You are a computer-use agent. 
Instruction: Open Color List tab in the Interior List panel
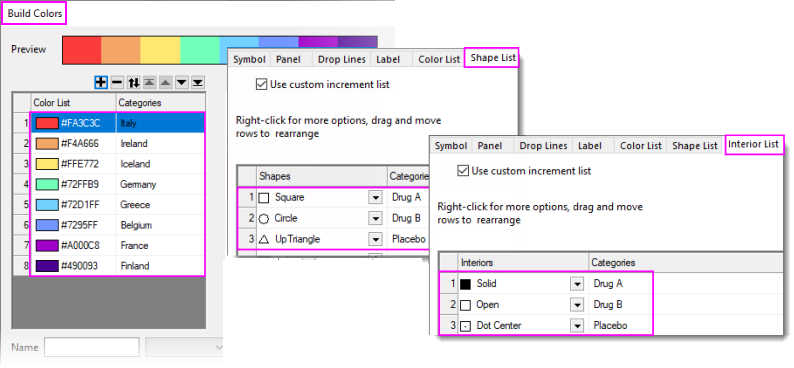(x=641, y=146)
